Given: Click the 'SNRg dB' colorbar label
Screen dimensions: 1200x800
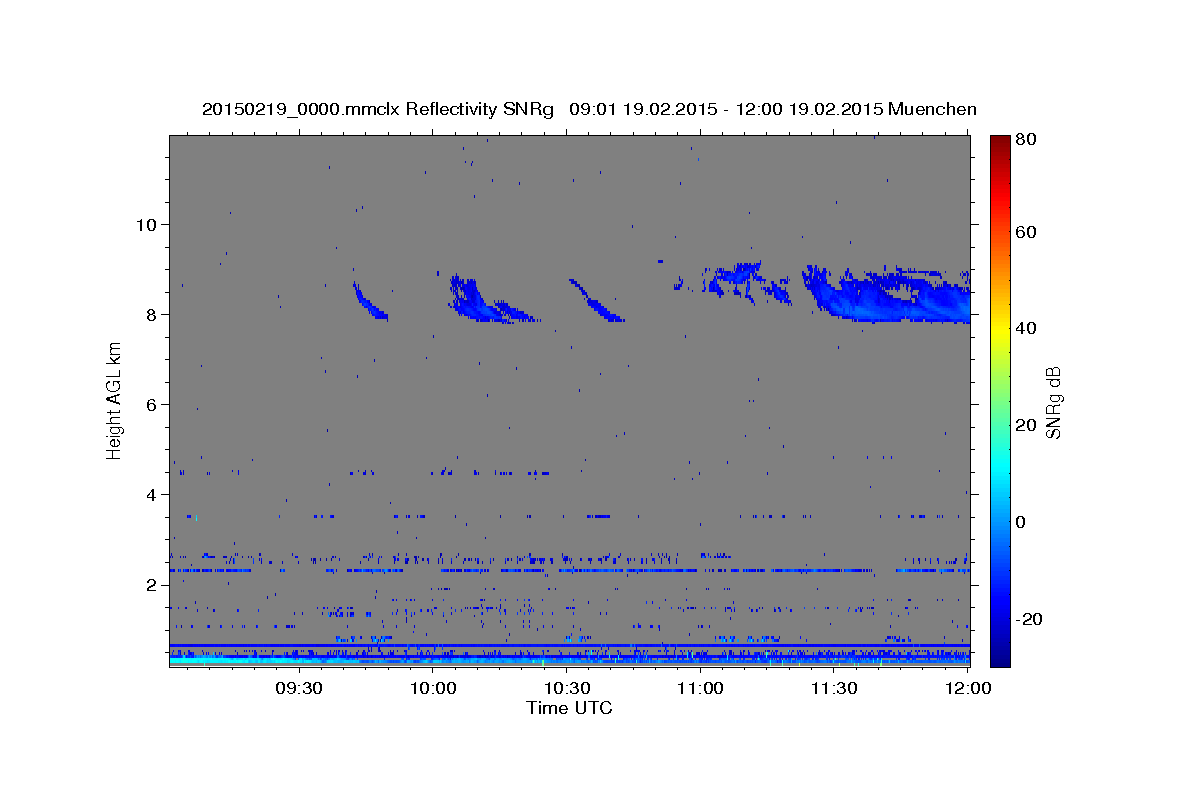Looking at the screenshot, I should pos(1053,402).
